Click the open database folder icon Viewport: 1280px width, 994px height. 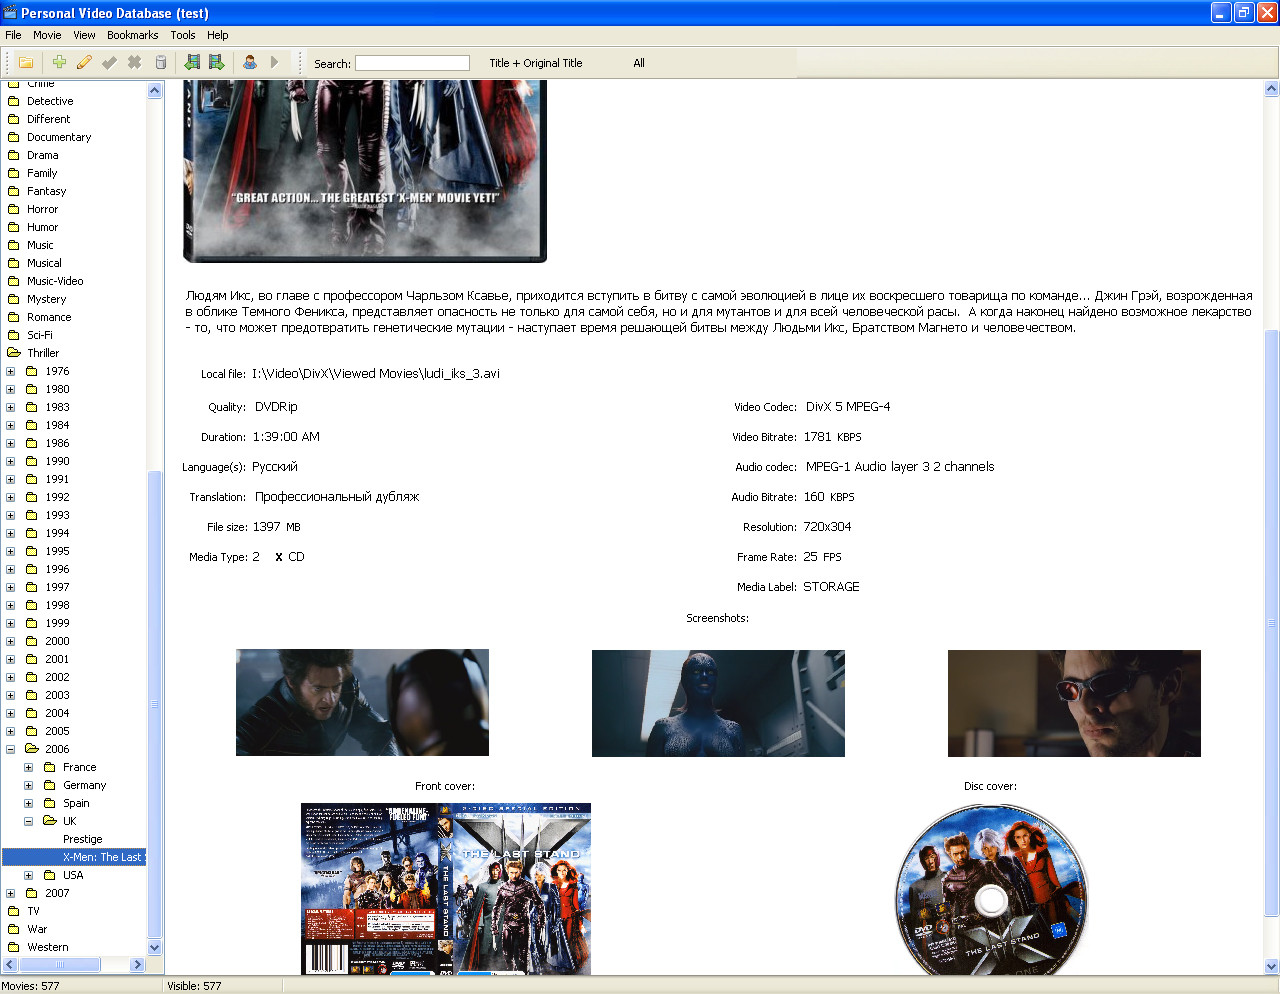point(26,62)
